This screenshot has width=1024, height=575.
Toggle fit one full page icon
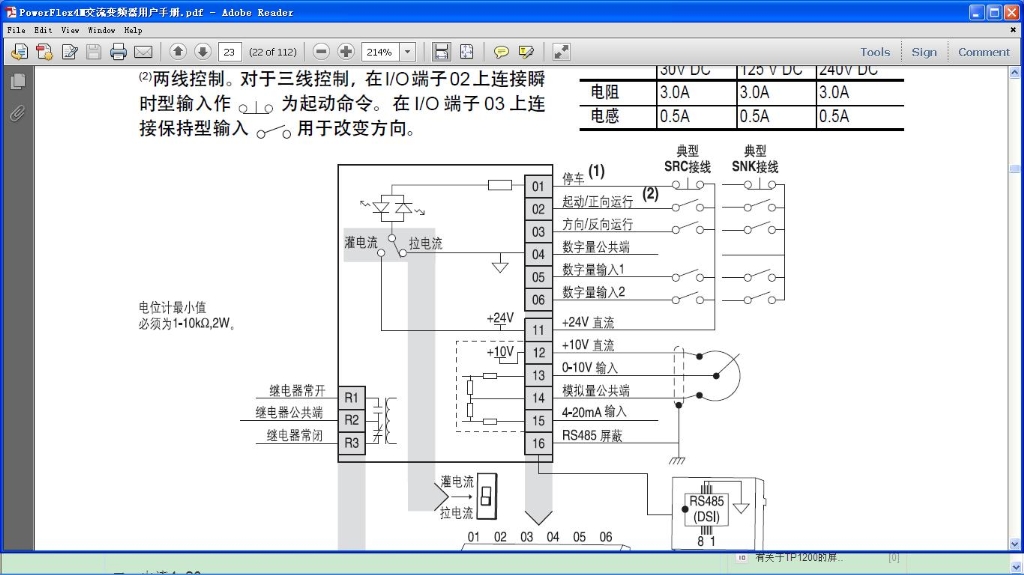pyautogui.click(x=466, y=52)
